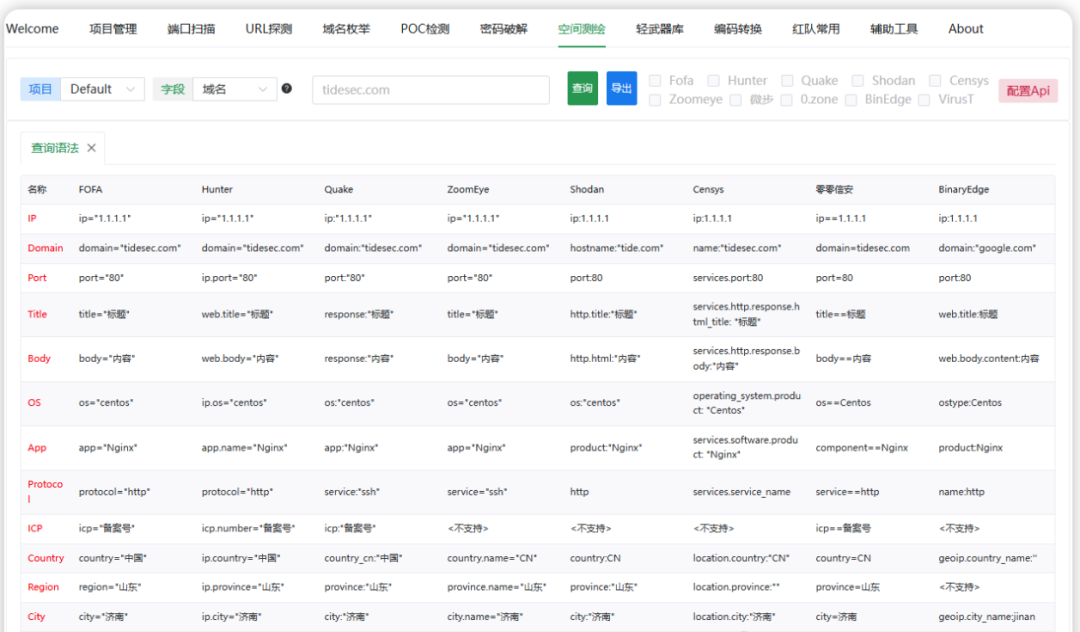Open the 红队常用 tab

816,29
